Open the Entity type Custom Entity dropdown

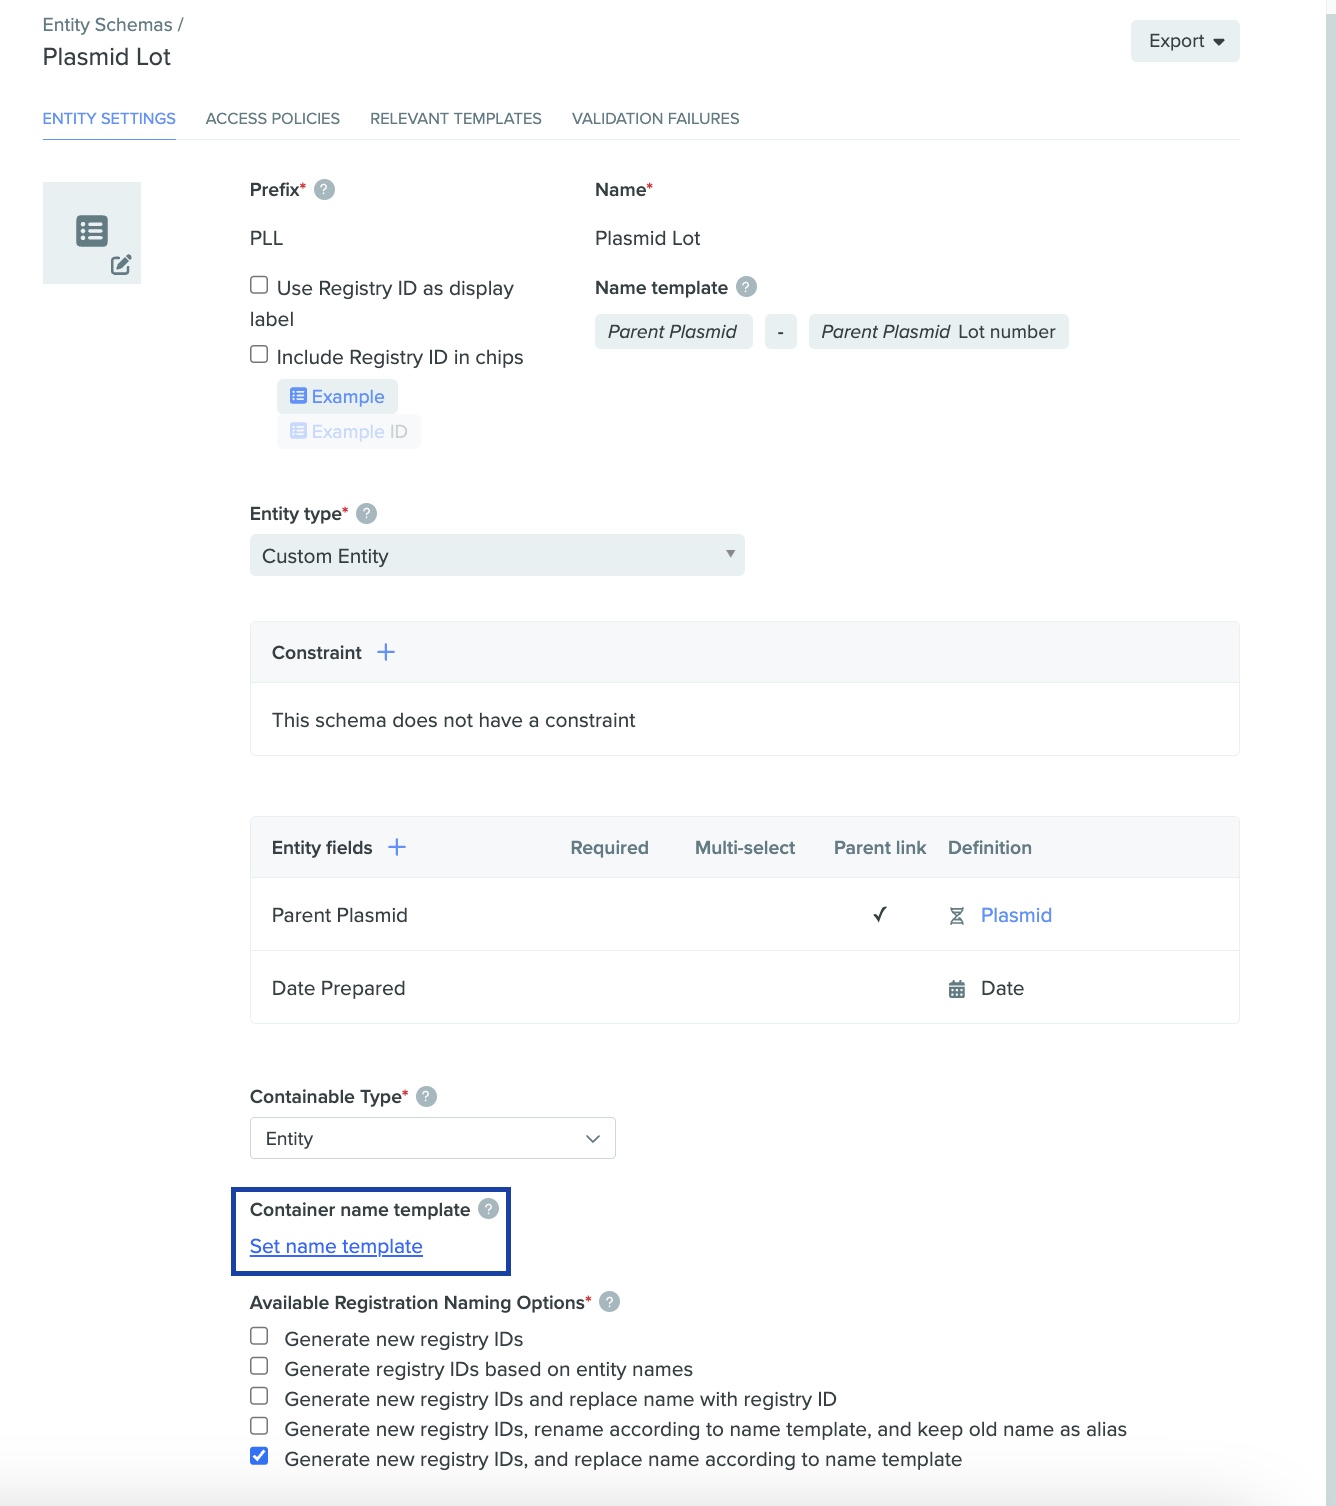pyautogui.click(x=497, y=555)
